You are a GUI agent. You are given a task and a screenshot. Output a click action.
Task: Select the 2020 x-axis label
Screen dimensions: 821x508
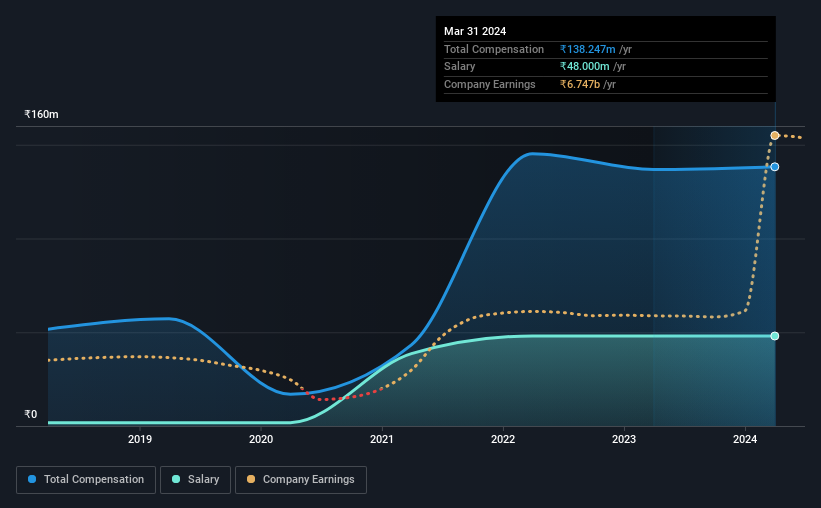261,439
